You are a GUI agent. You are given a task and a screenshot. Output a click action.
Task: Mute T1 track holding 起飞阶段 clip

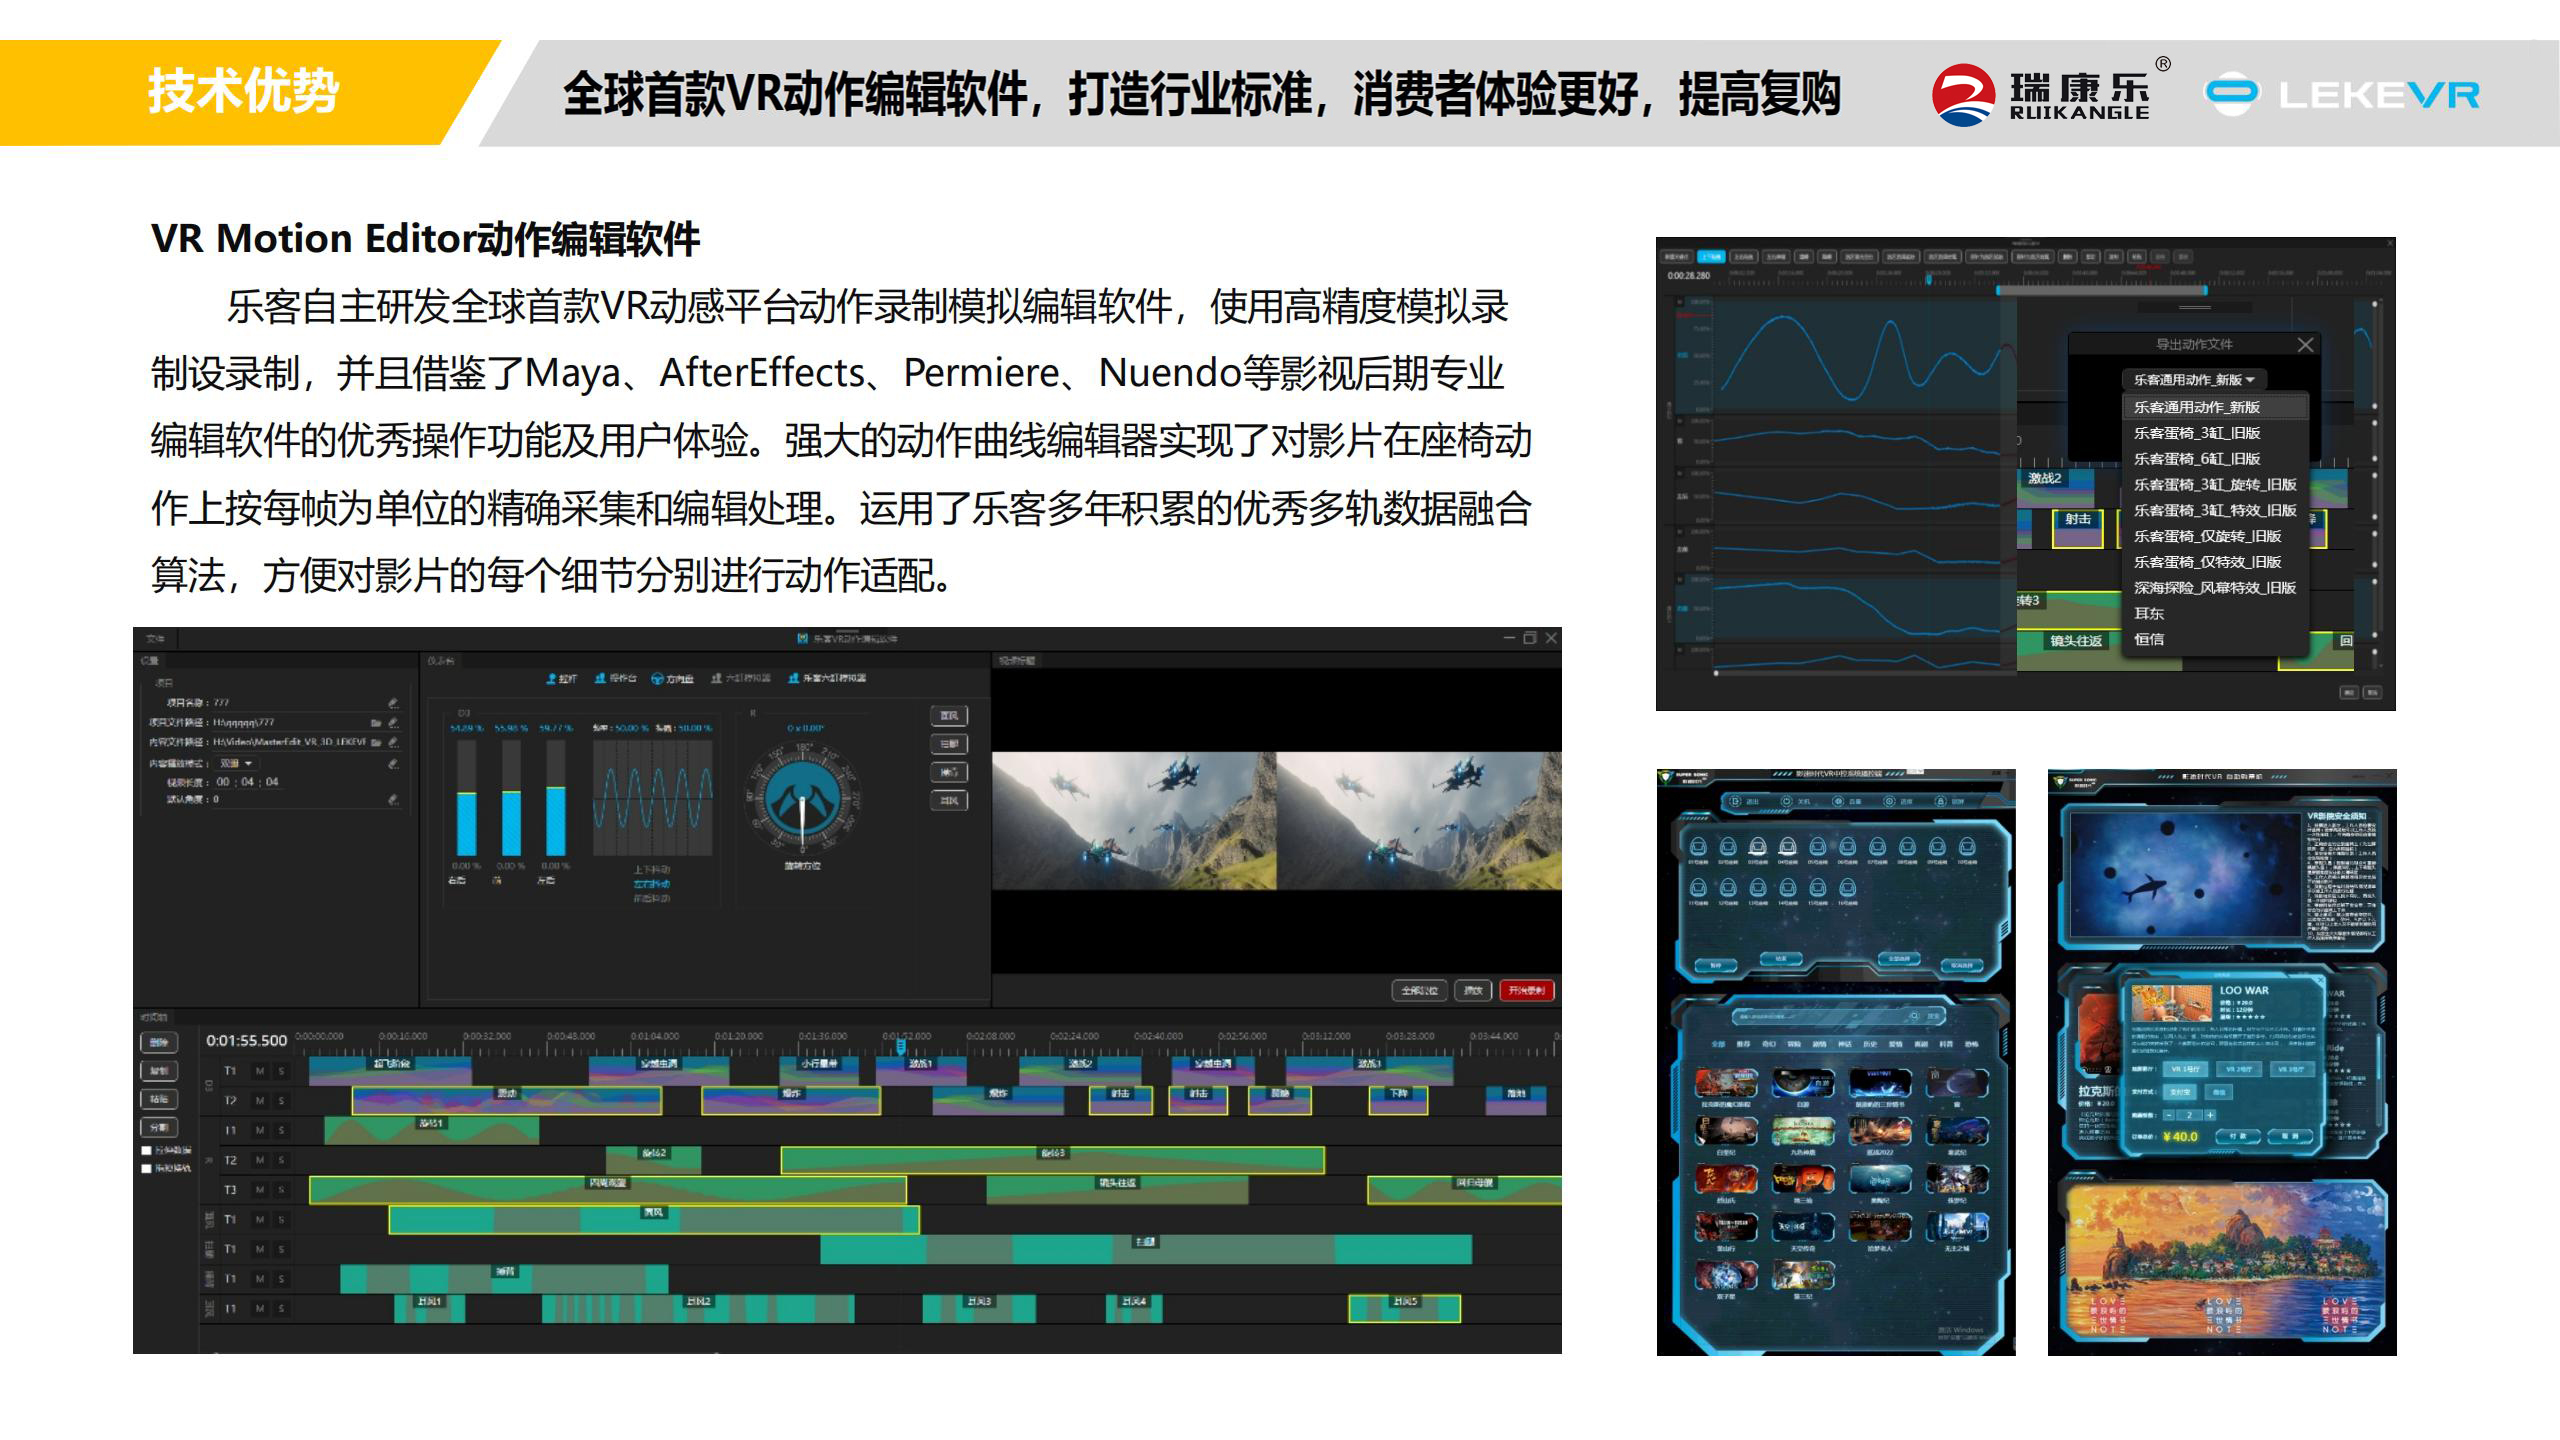click(260, 1071)
